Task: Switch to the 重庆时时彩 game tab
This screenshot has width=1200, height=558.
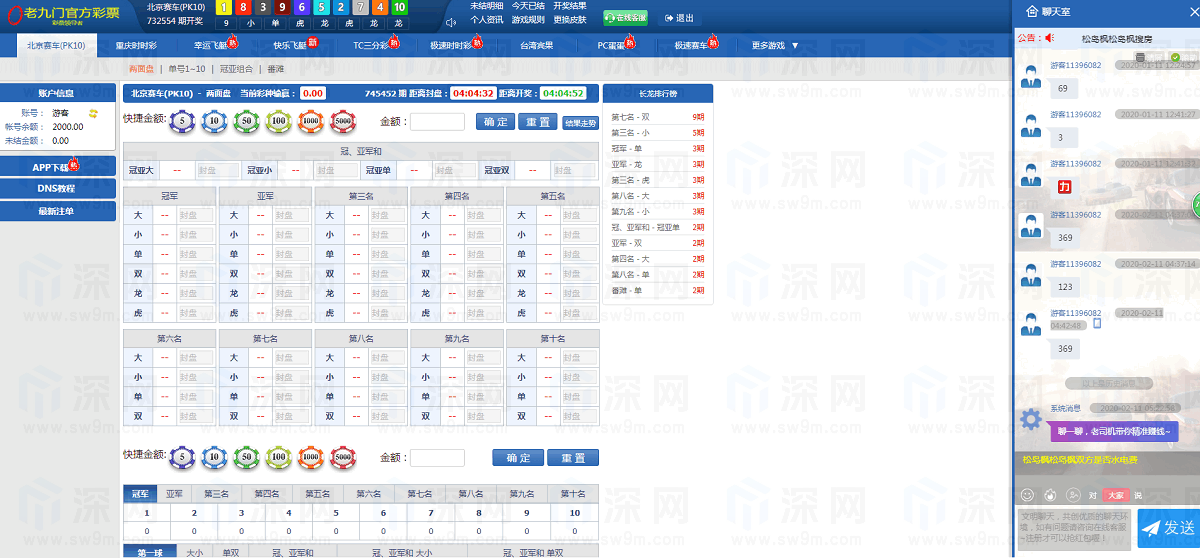Action: [135, 45]
